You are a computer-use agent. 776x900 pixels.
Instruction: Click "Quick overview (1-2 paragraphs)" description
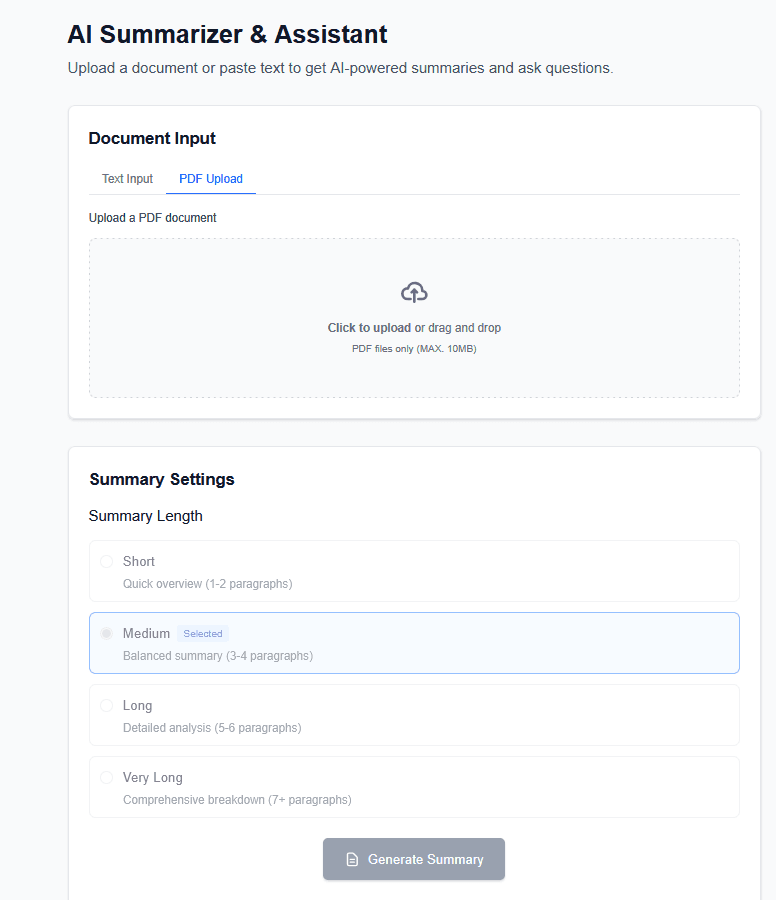pyautogui.click(x=207, y=584)
